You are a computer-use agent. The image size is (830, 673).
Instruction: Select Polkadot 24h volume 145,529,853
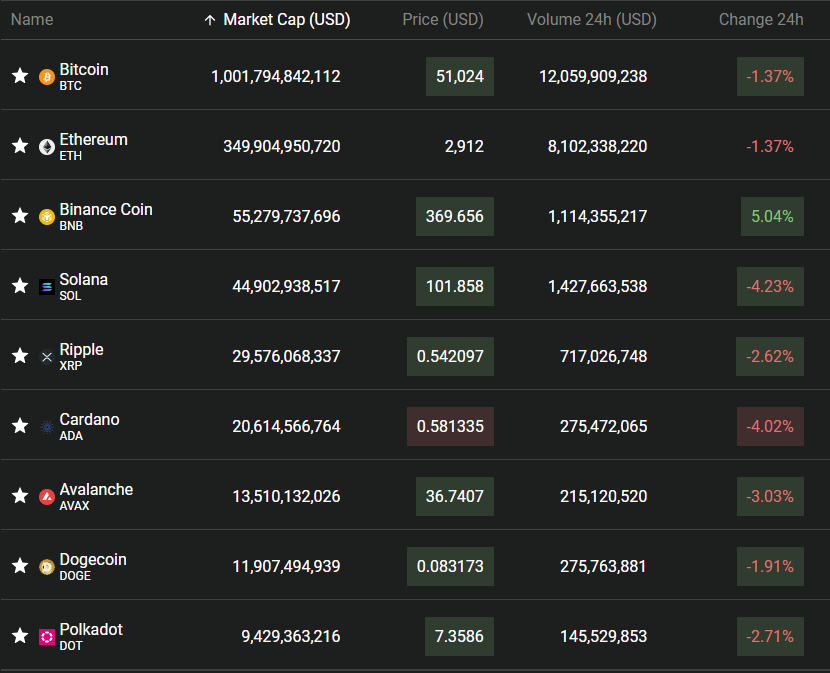click(603, 636)
